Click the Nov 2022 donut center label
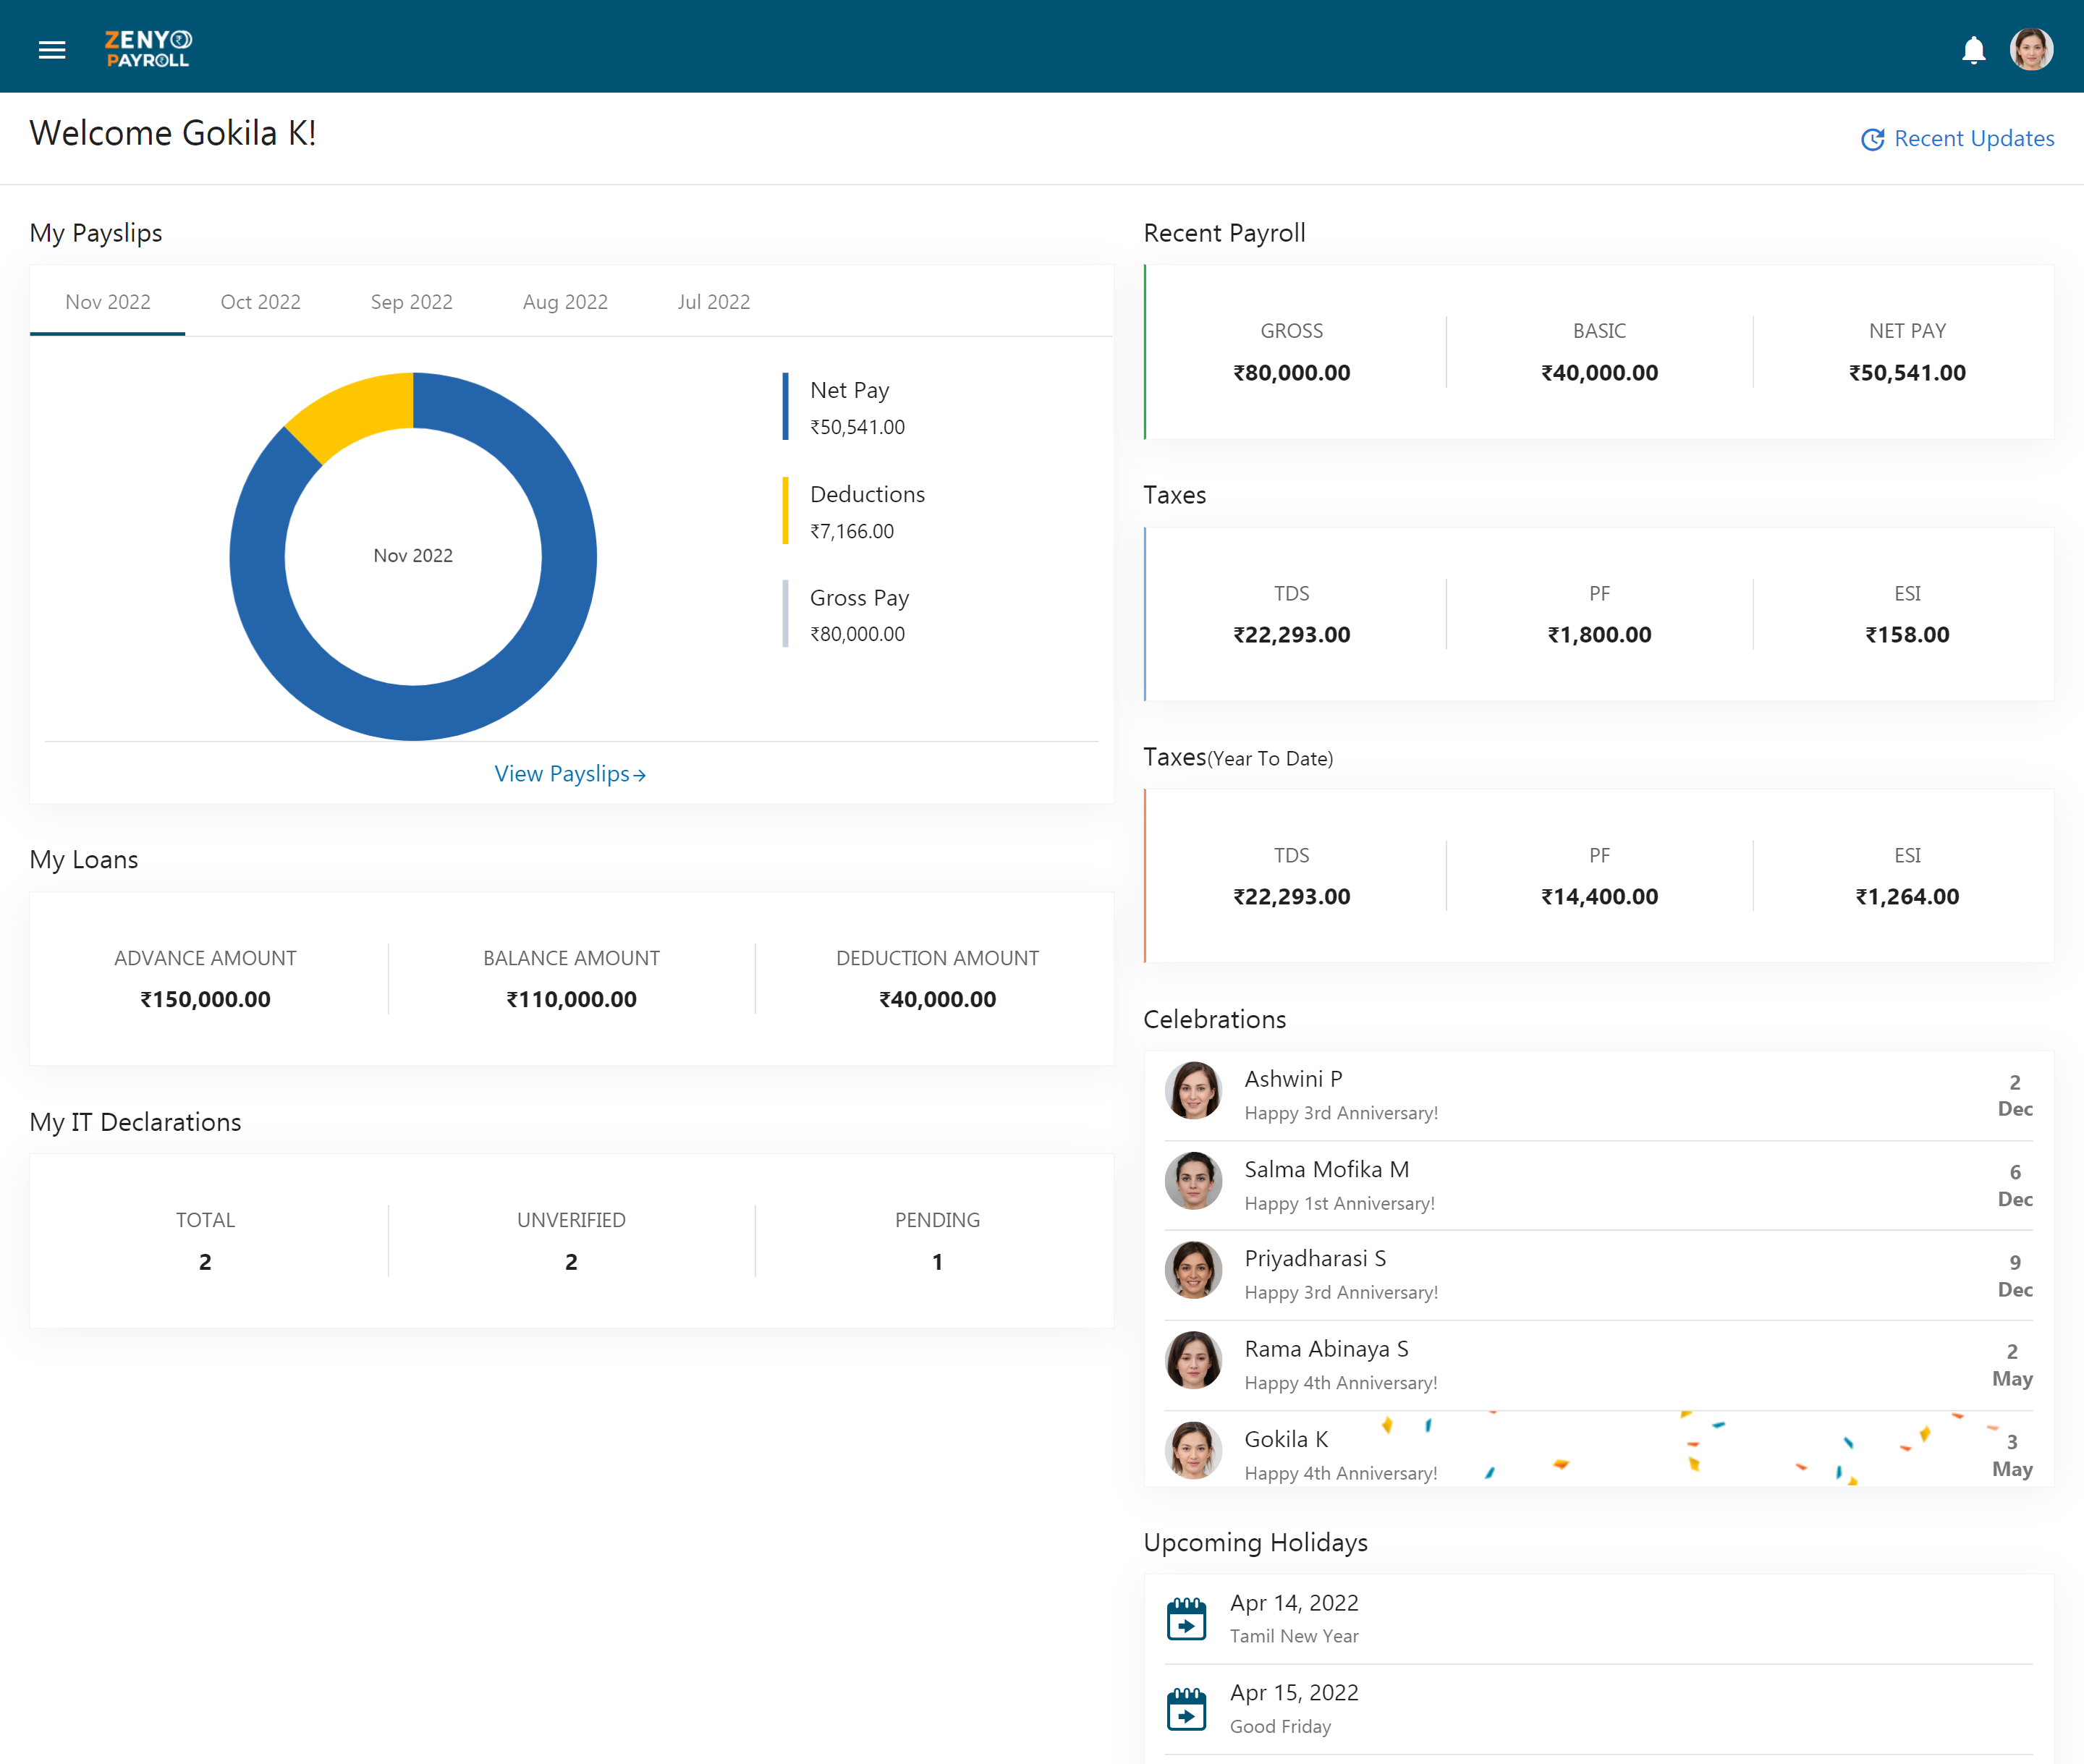 413,555
